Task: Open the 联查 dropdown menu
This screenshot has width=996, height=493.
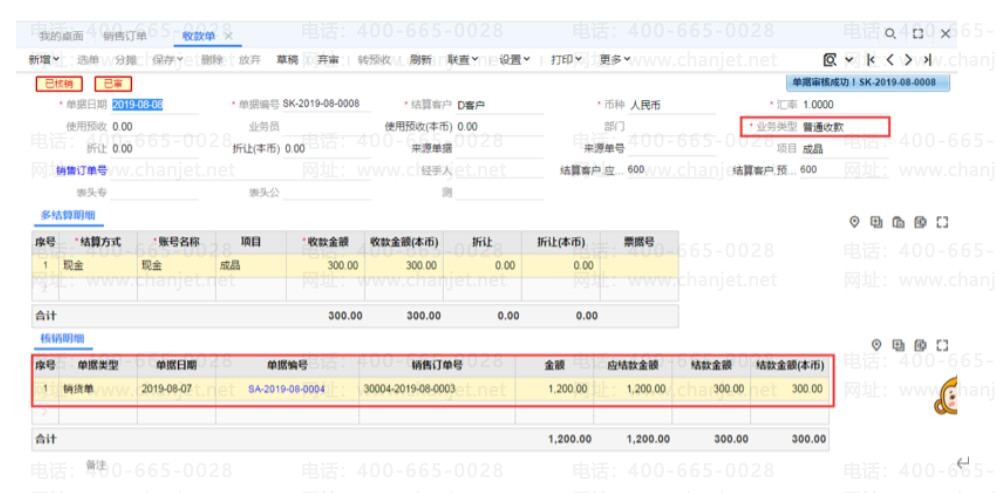Action: tap(462, 60)
